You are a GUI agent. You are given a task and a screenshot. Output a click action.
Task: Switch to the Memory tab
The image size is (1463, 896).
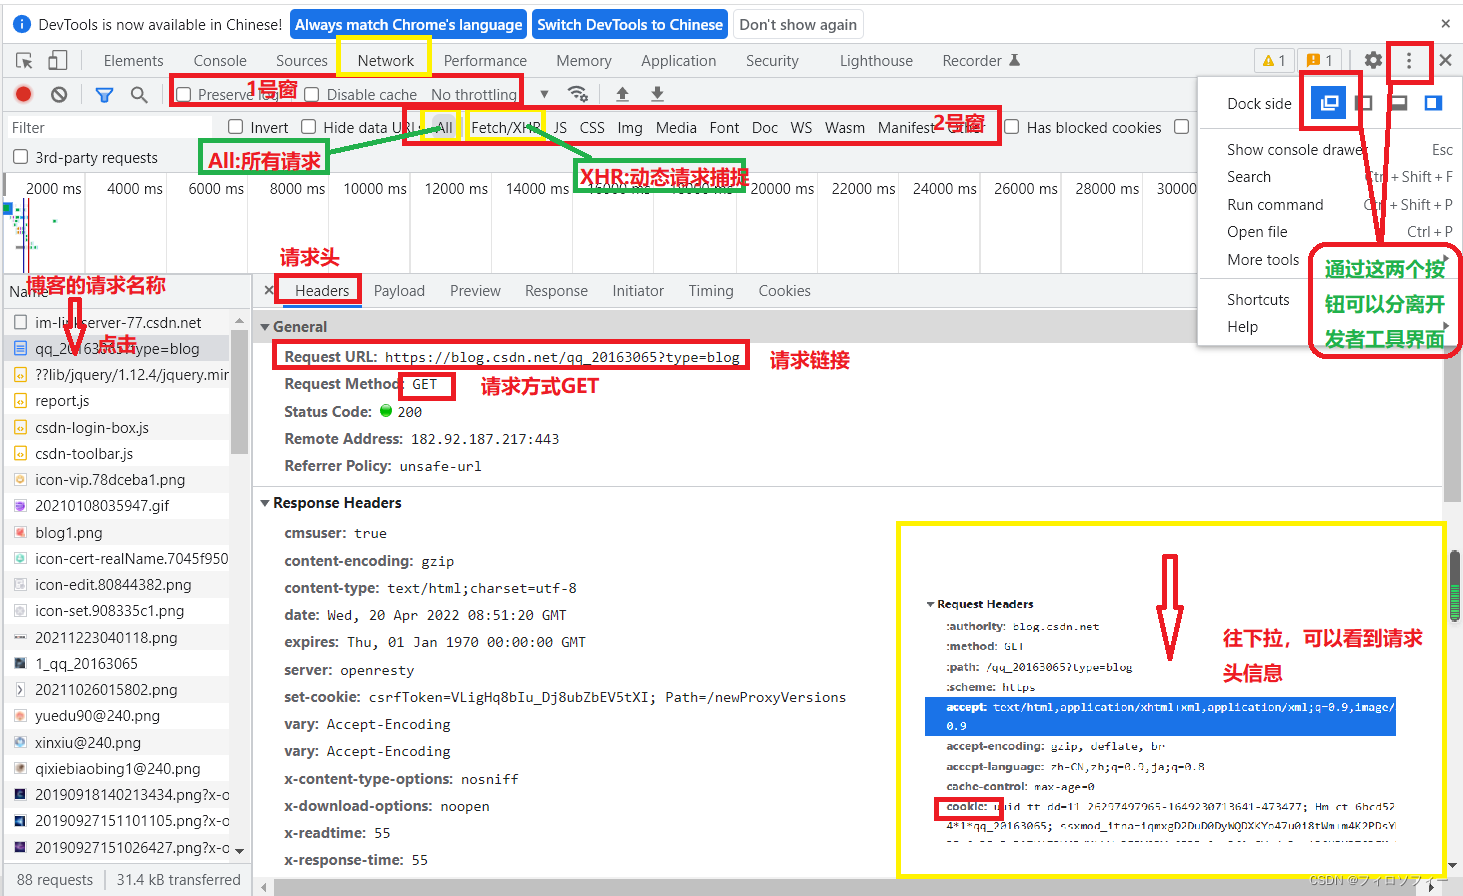[584, 61]
